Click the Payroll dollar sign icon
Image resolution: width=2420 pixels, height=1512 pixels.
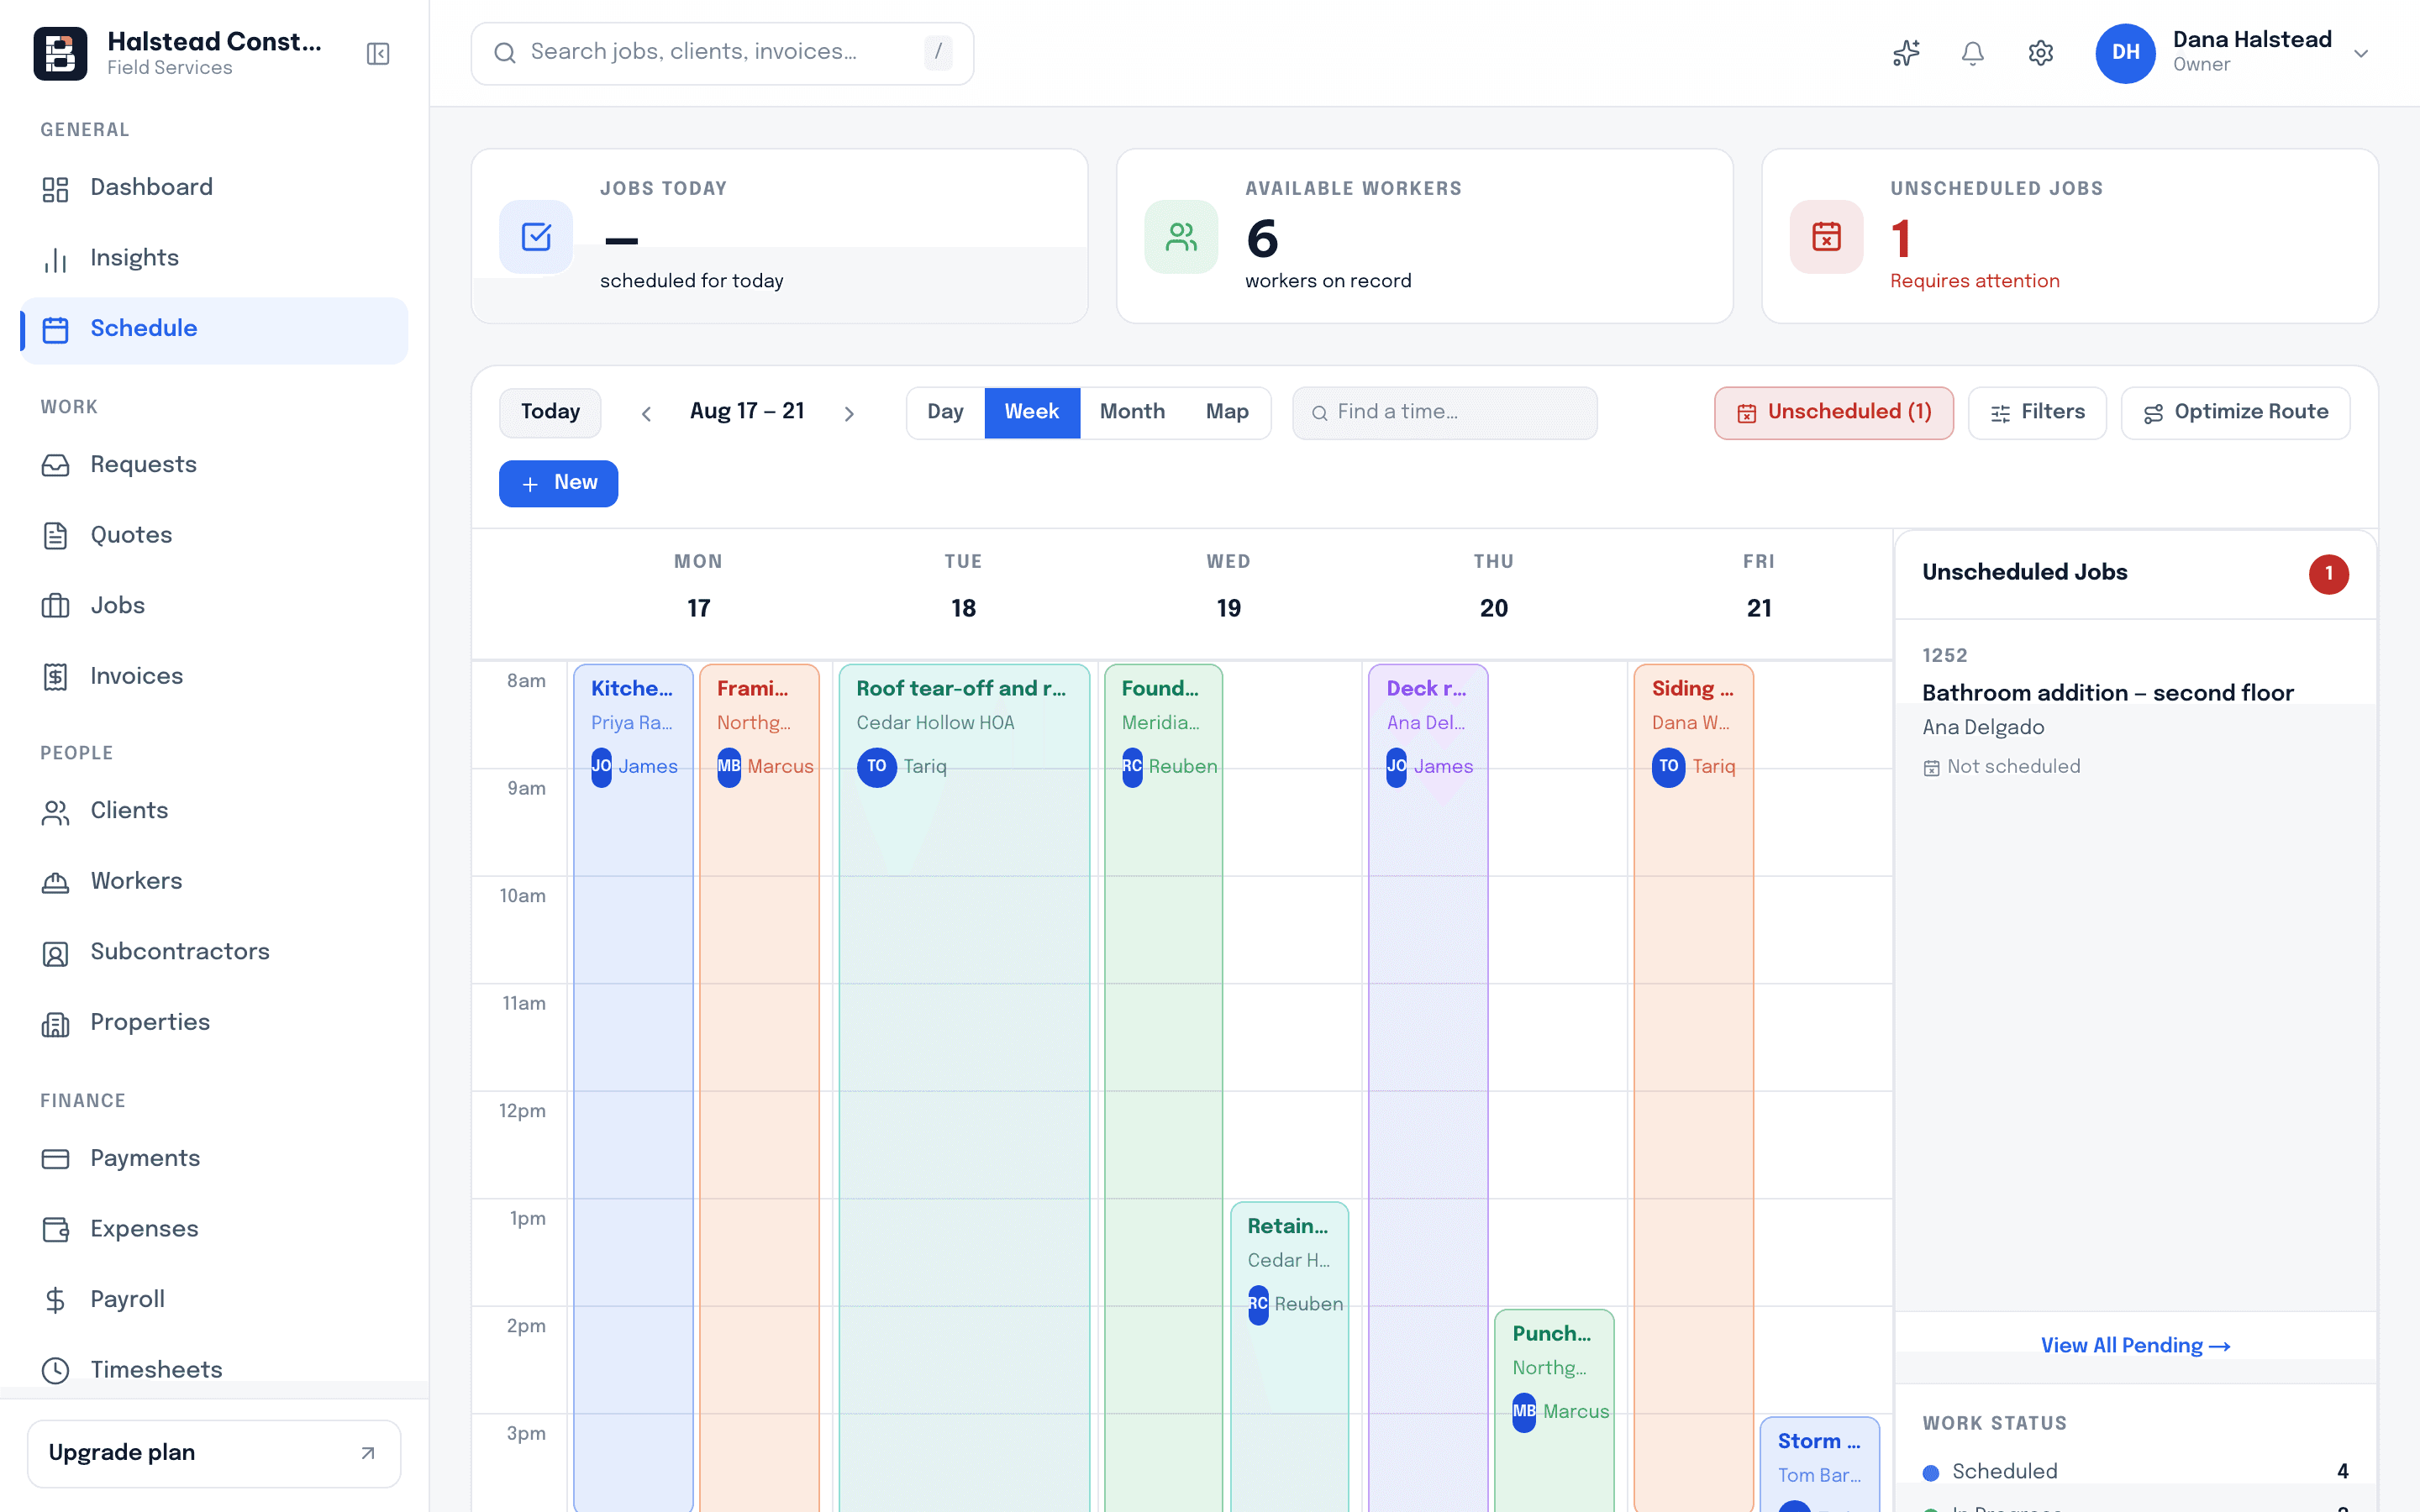(x=55, y=1300)
